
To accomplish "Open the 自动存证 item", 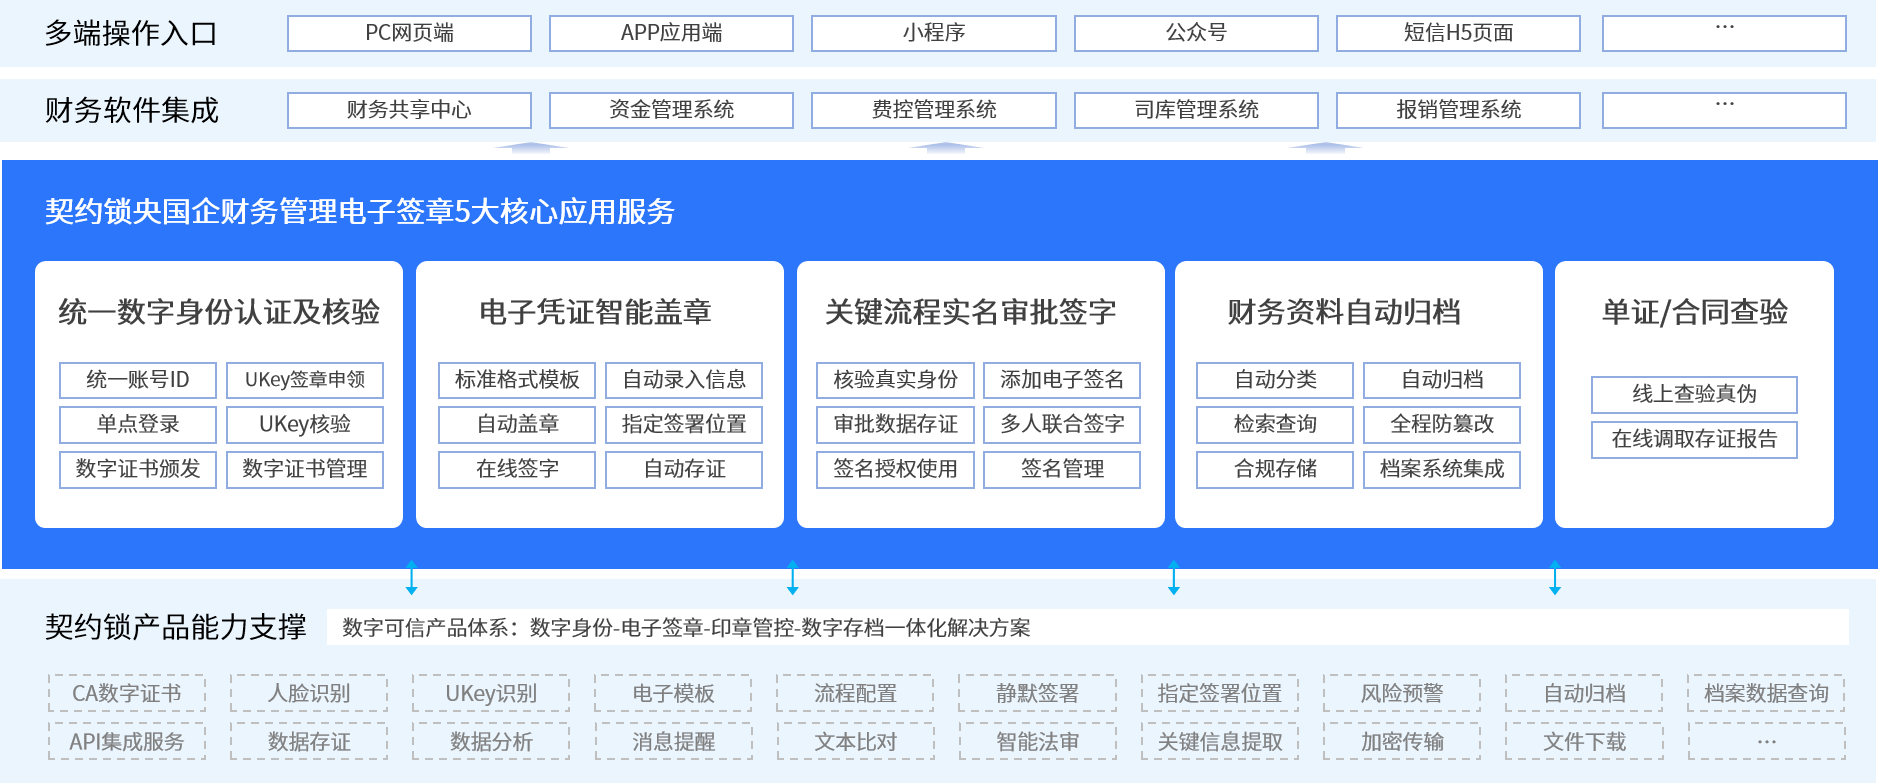I will pyautogui.click(x=684, y=469).
